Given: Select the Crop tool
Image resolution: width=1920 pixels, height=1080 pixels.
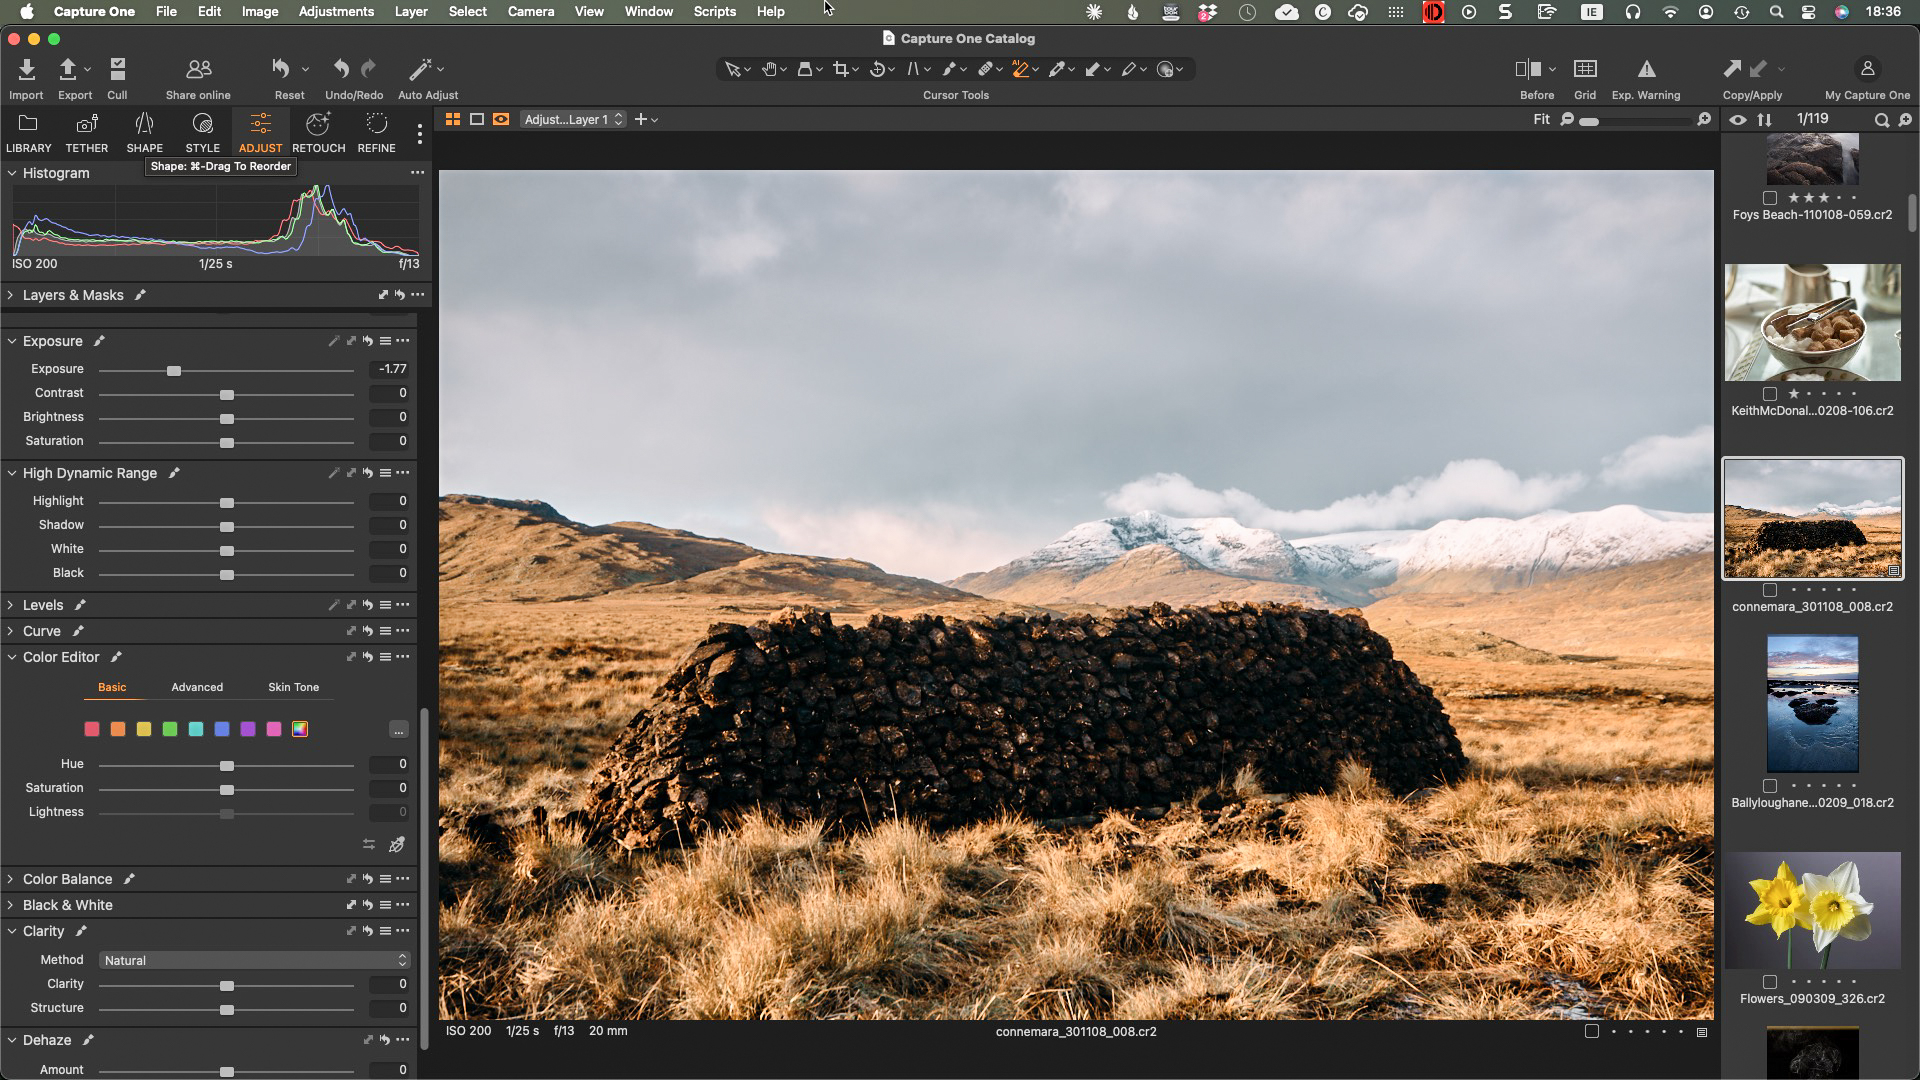Looking at the screenshot, I should click(x=840, y=69).
